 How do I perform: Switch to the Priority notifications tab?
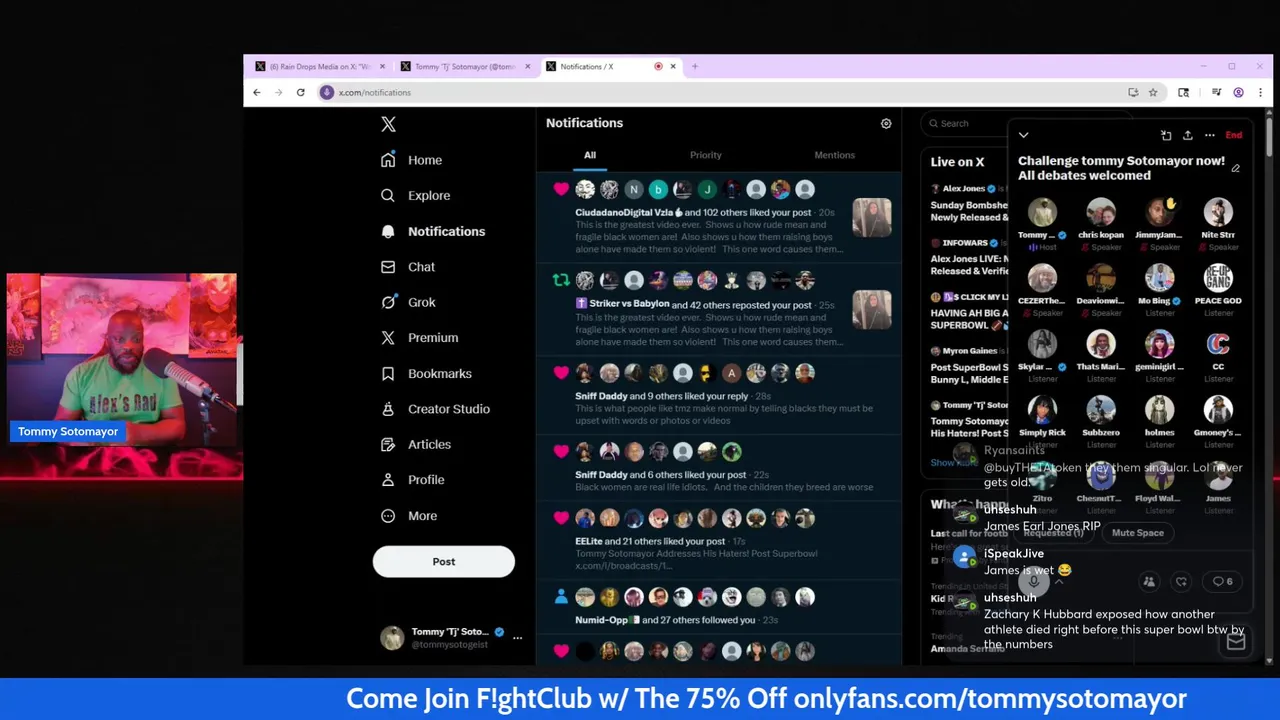(705, 155)
